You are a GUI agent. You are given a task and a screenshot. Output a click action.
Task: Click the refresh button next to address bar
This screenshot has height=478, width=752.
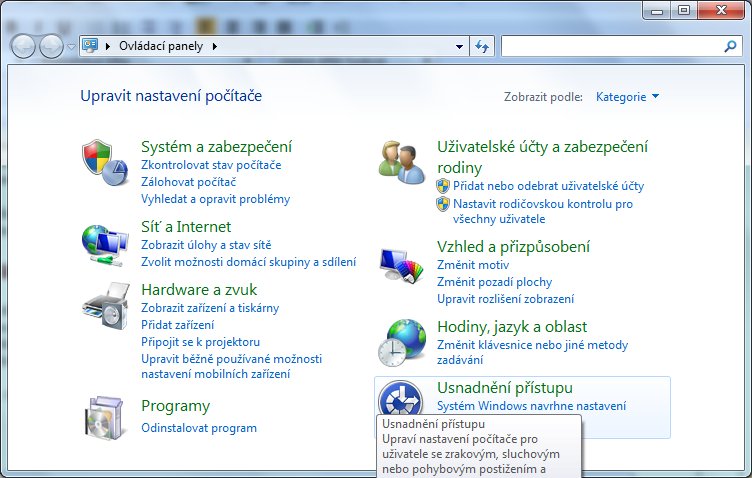(482, 47)
